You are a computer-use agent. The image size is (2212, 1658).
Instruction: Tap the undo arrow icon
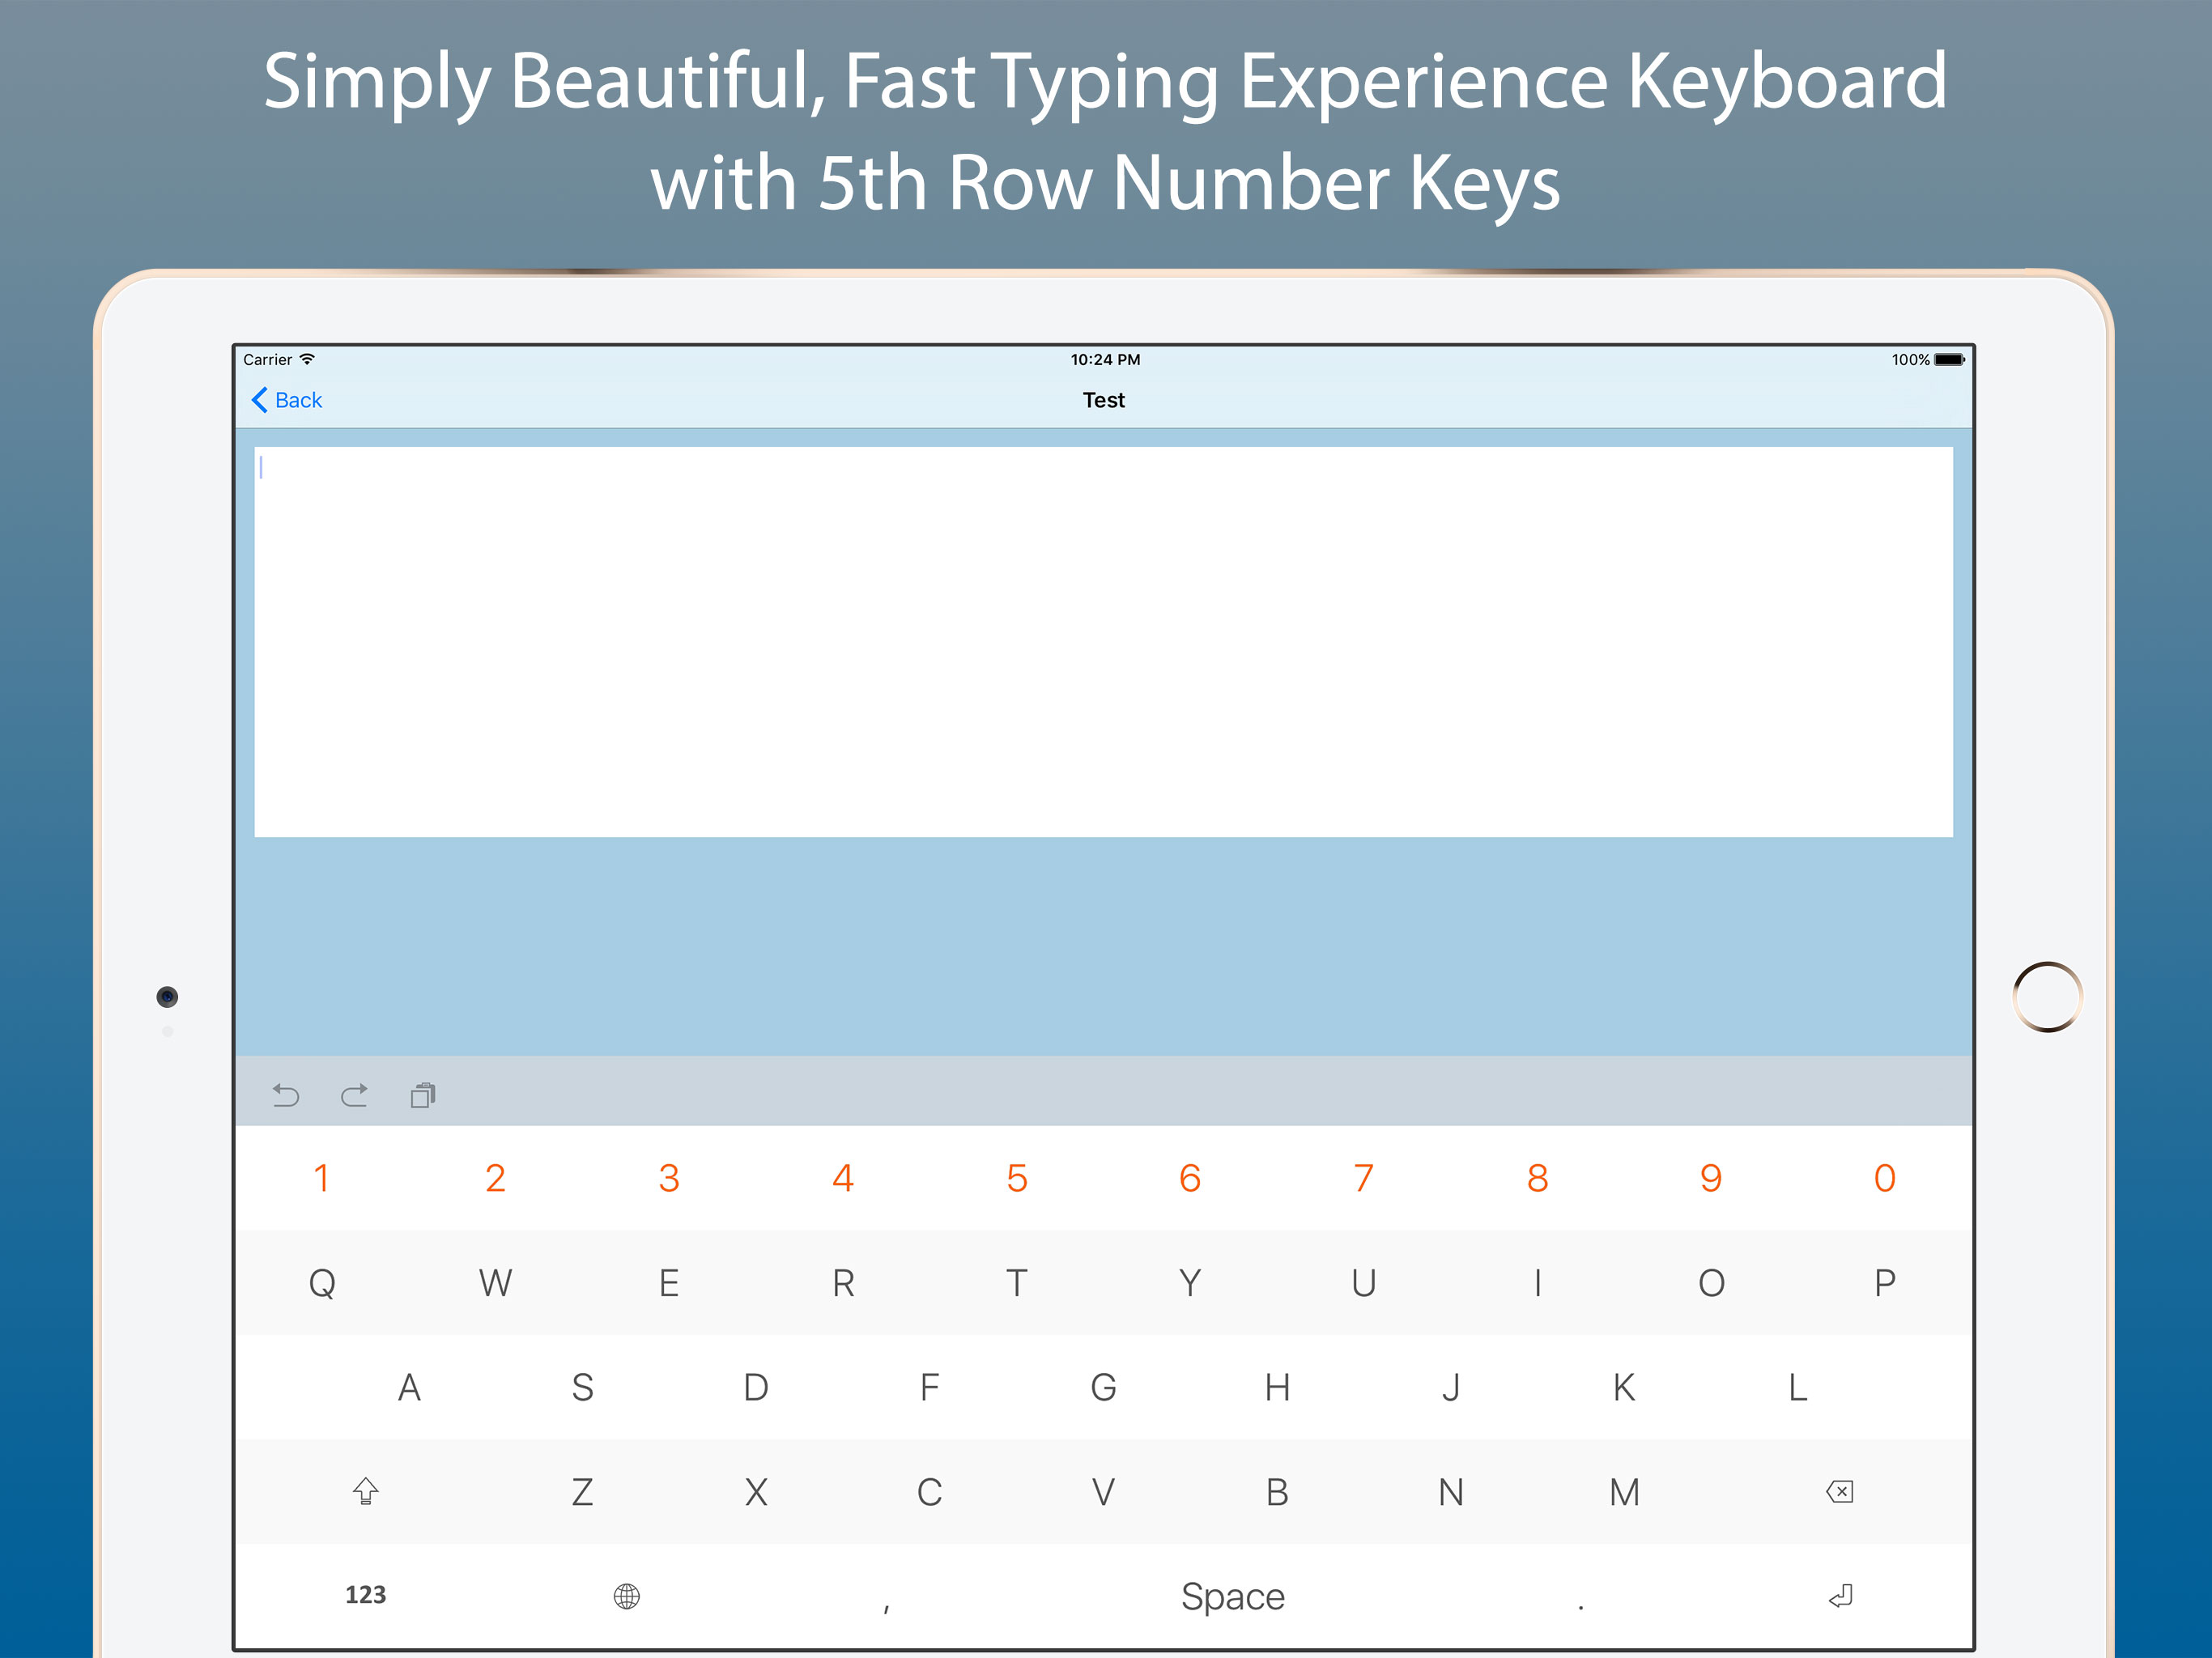coord(286,1095)
